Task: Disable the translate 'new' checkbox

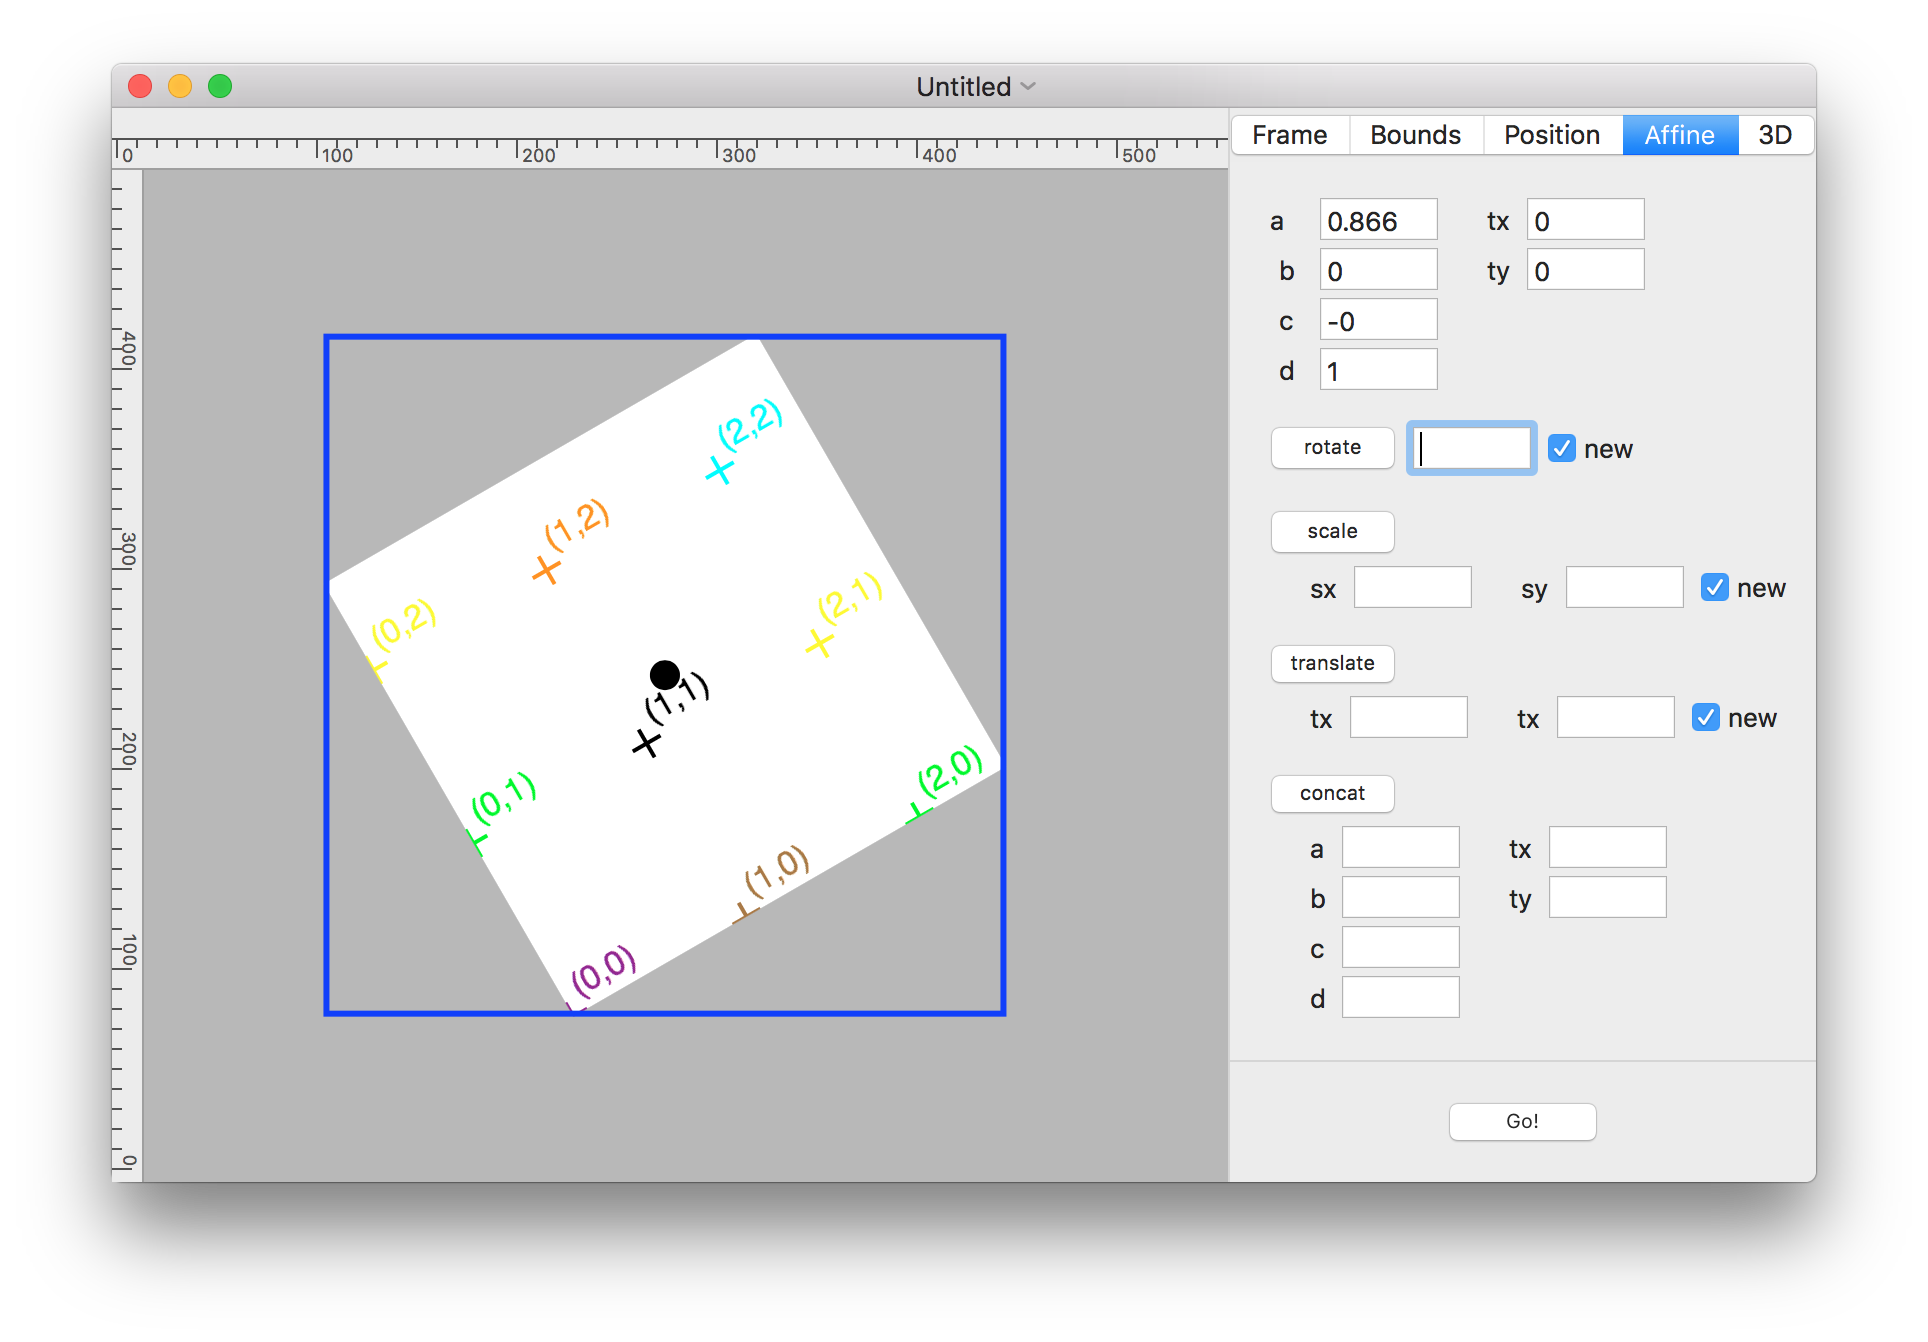Action: pyautogui.click(x=1705, y=717)
